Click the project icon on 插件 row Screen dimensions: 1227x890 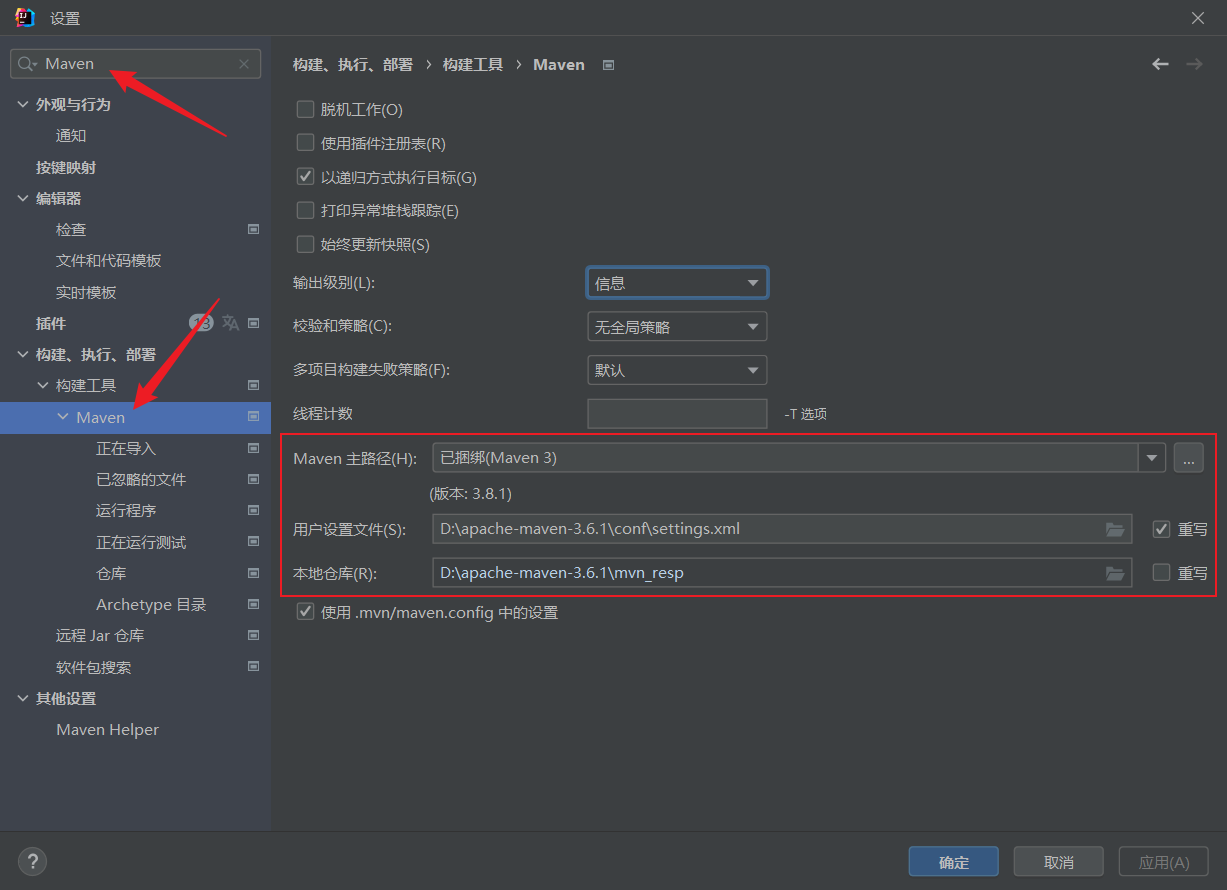(x=253, y=323)
